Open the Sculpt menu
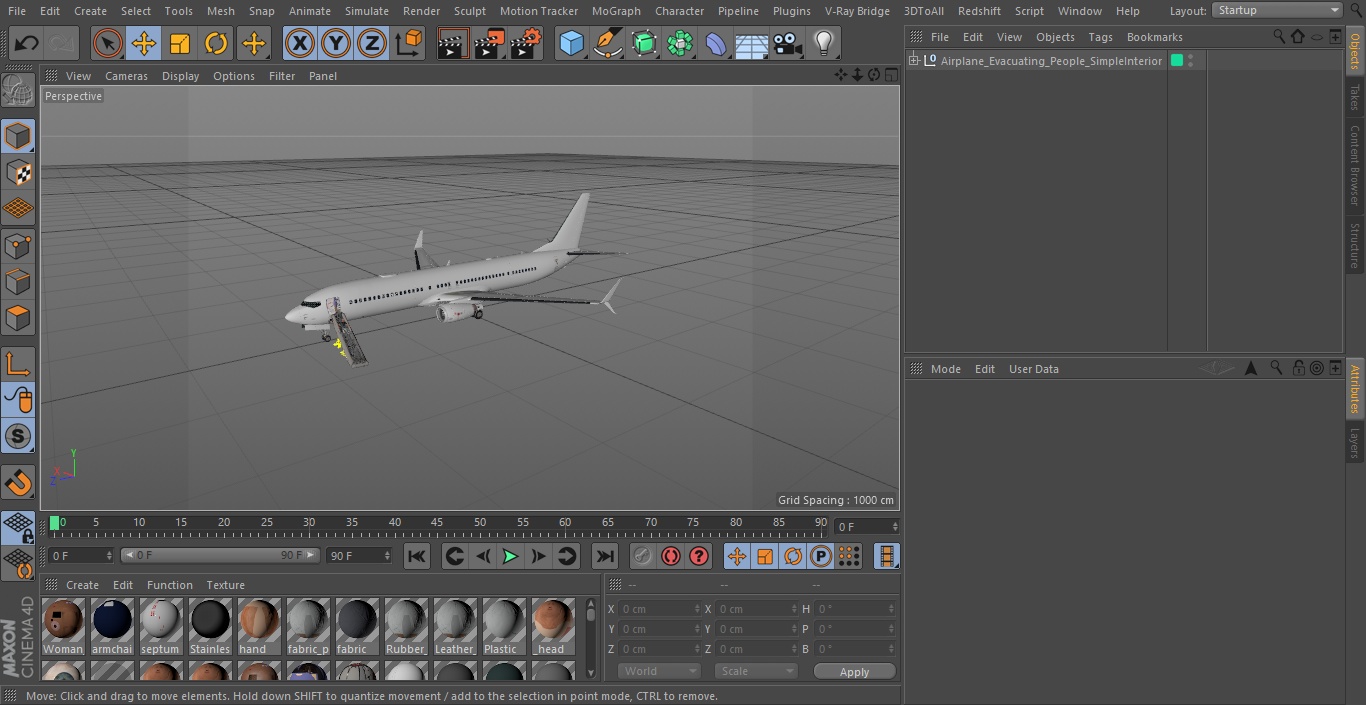This screenshot has height=705, width=1366. point(469,11)
